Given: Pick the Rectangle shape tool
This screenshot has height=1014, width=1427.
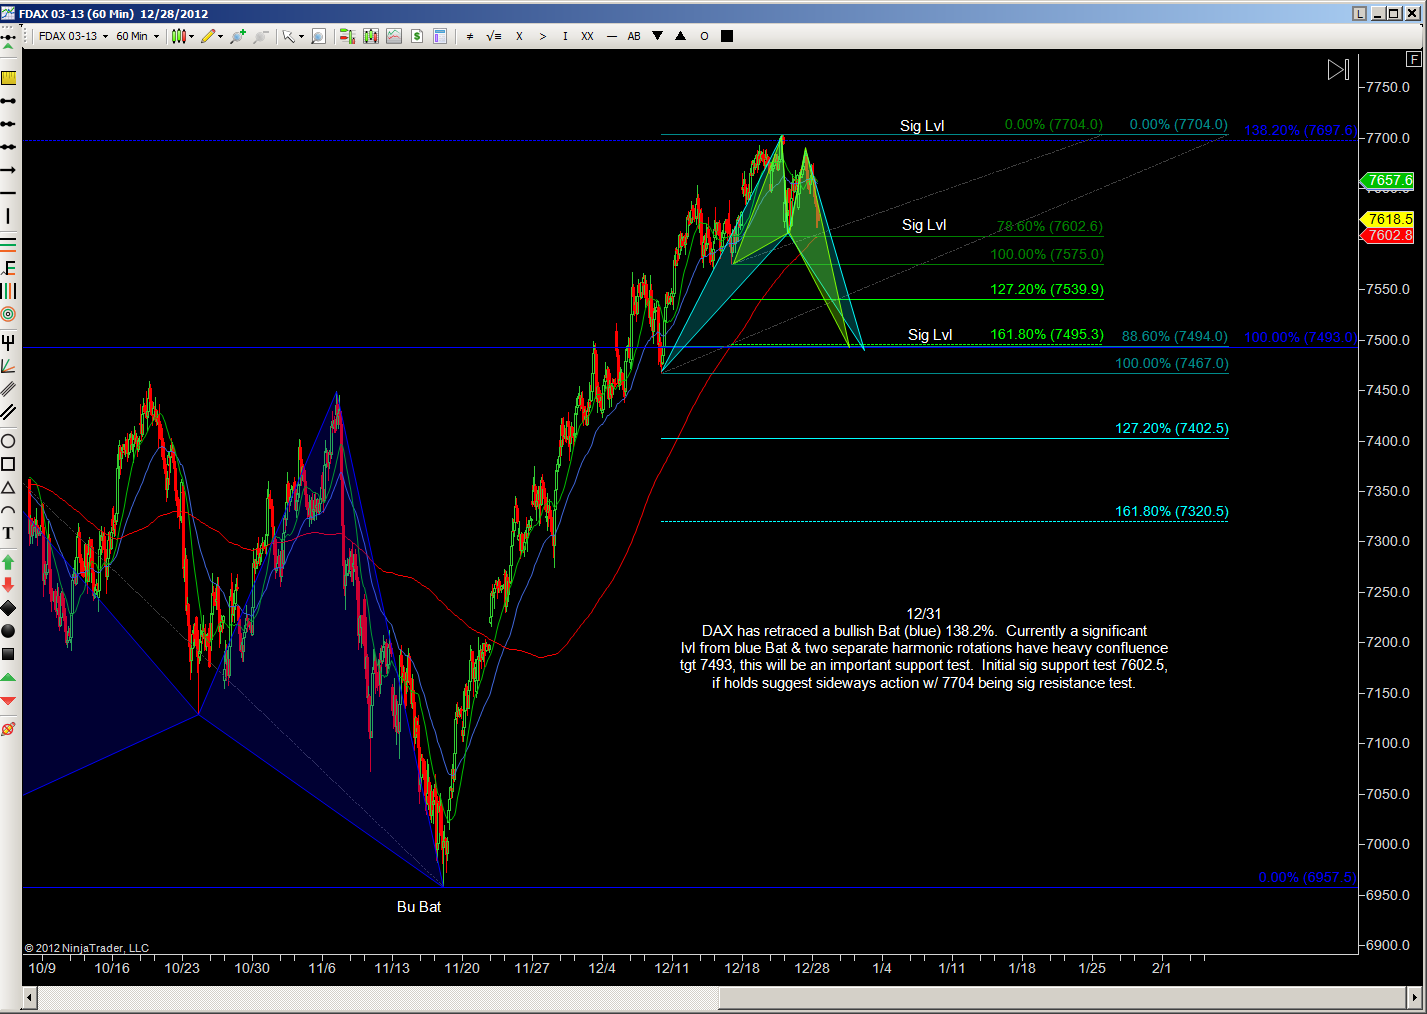Looking at the screenshot, I should [x=8, y=464].
